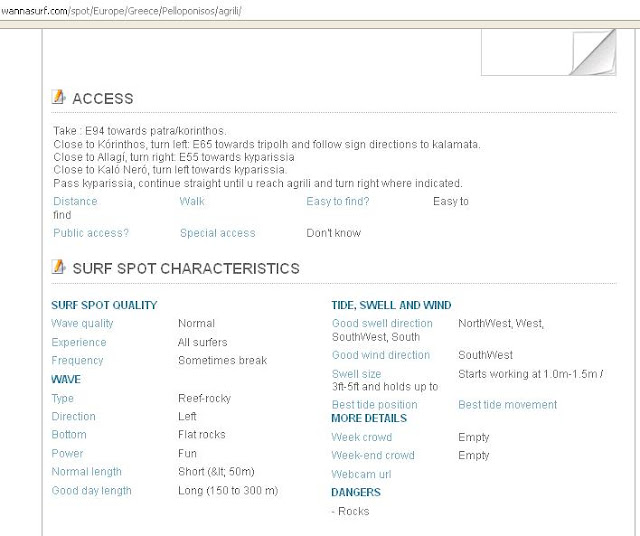Select the Experience label link
The image size is (640, 536).
coord(79,342)
